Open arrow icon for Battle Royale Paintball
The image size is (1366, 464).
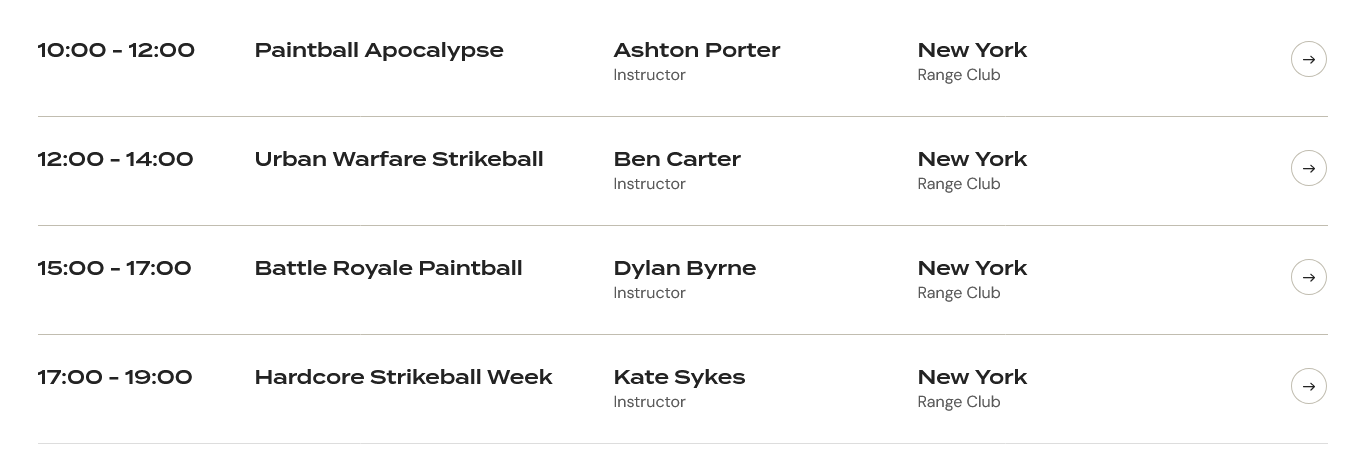tap(1308, 277)
